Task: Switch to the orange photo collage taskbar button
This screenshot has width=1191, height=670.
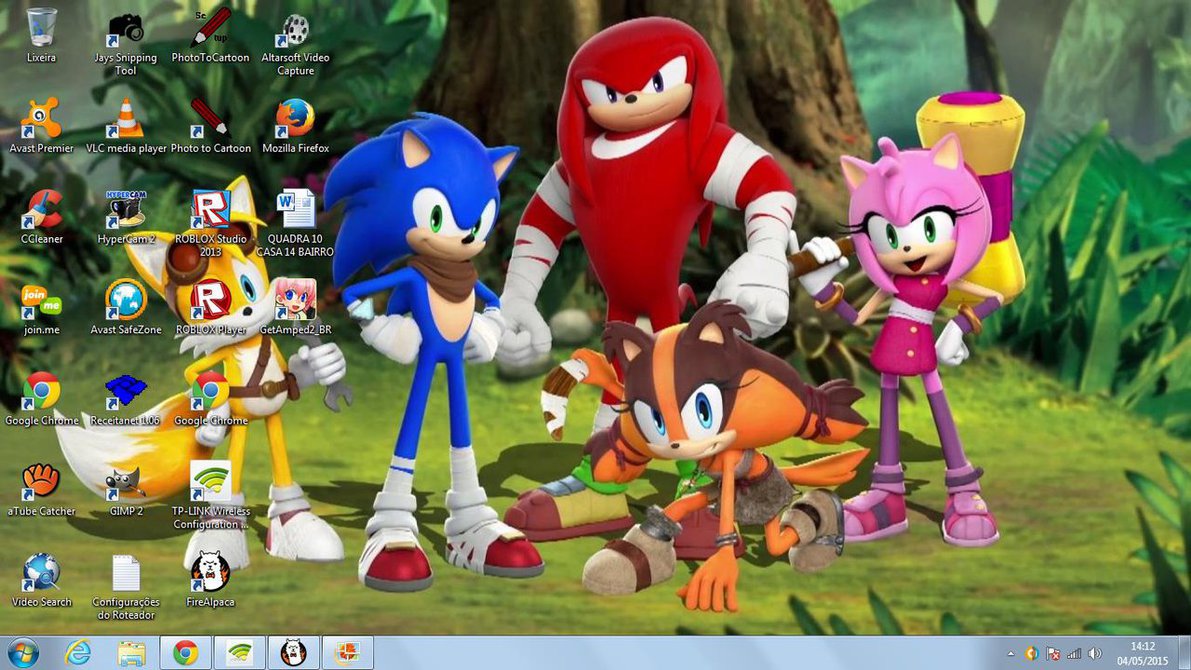Action: [x=347, y=653]
